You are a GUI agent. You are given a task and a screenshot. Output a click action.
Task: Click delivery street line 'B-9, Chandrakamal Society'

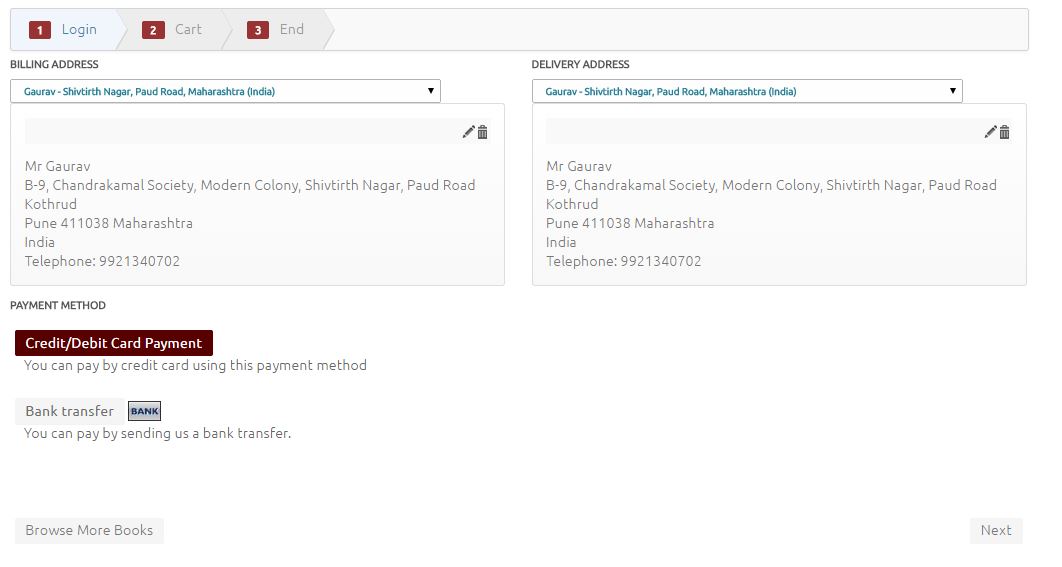771,186
